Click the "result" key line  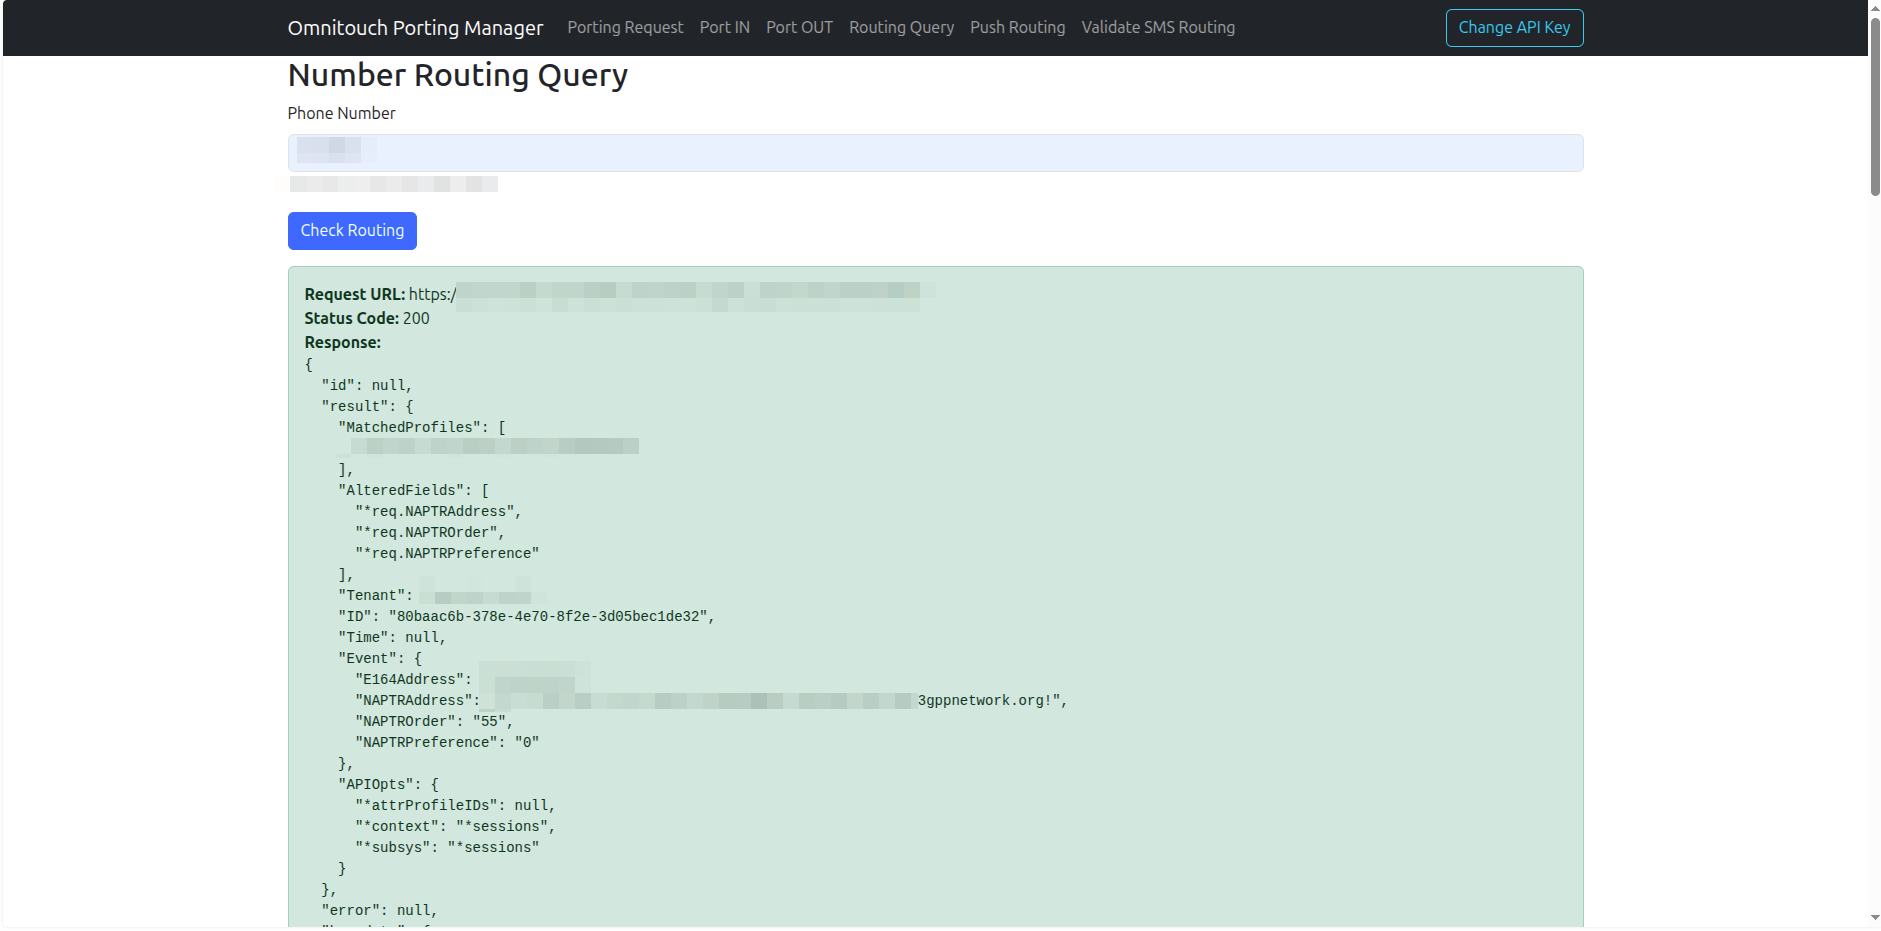coord(367,406)
